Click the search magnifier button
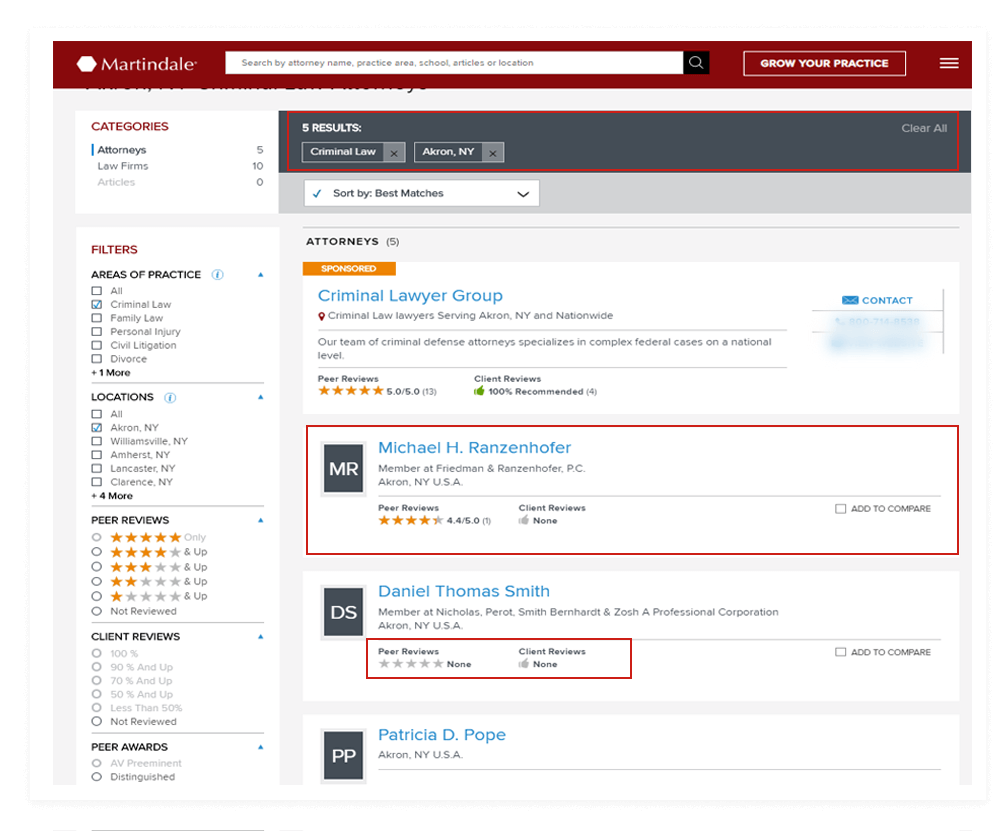 point(696,63)
